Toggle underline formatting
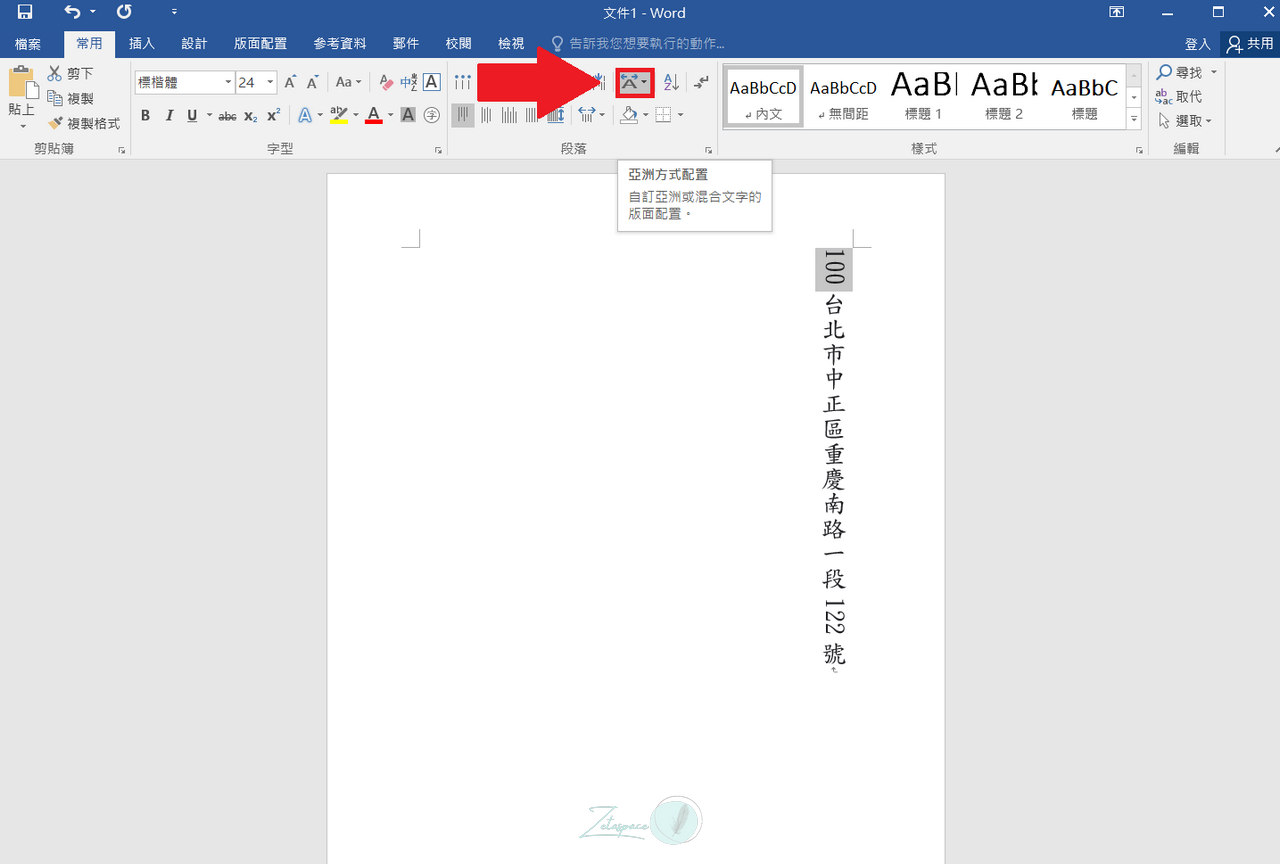 192,115
